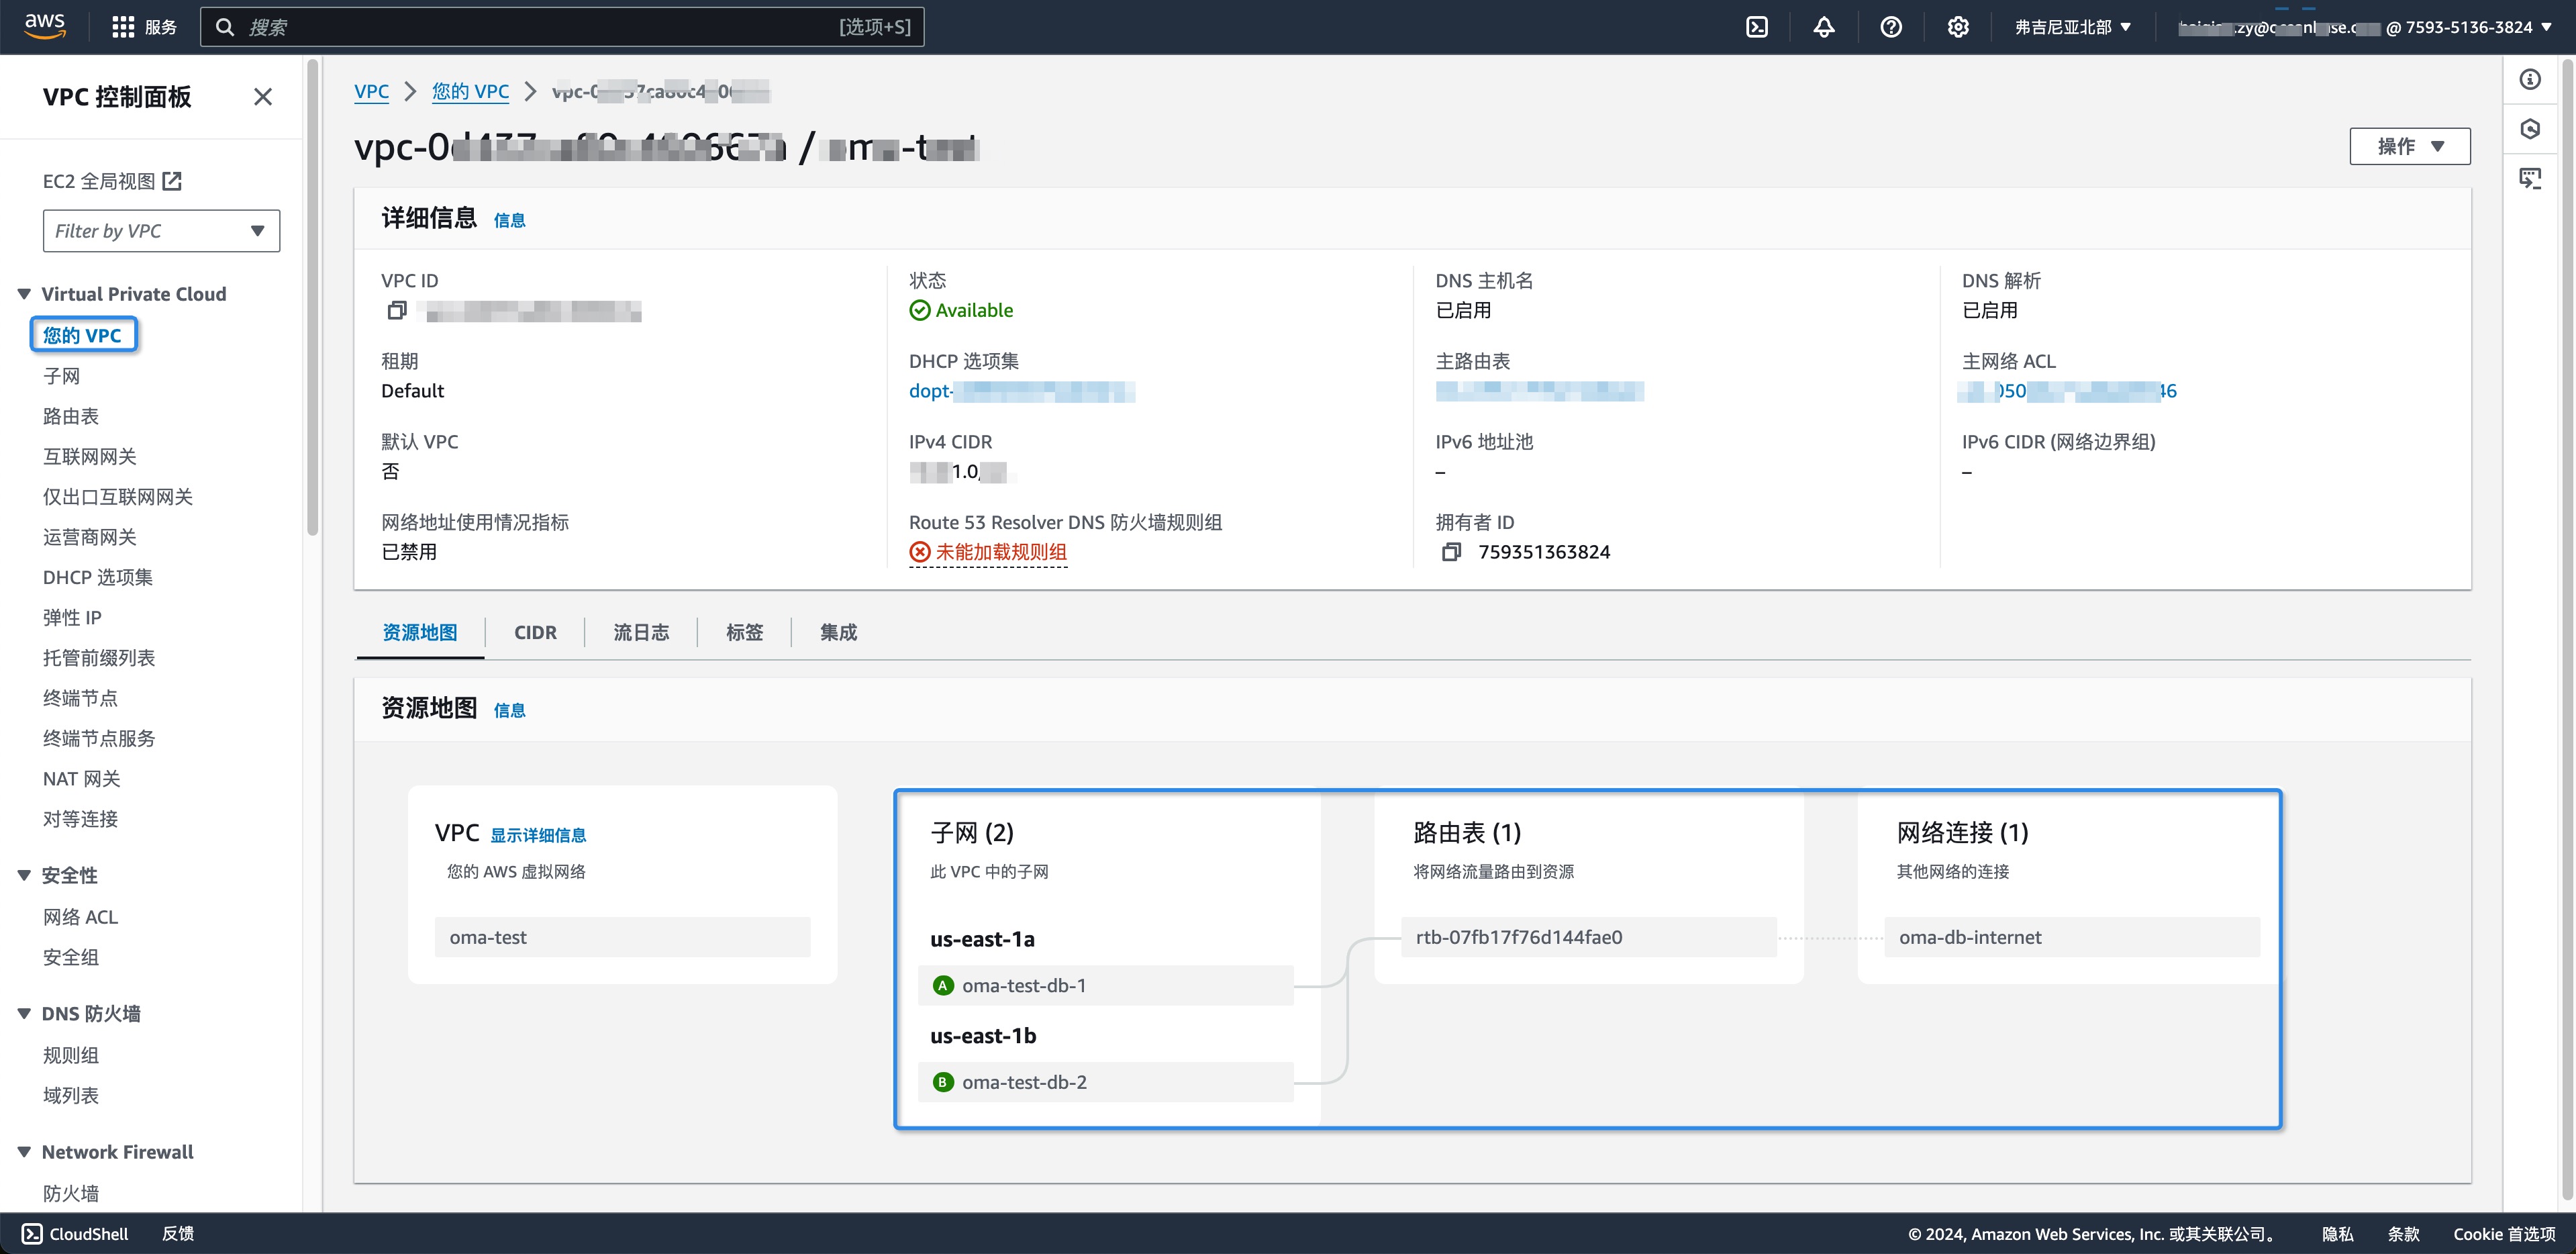Open the notifications bell icon
Screen dimensions: 2576x1254
1824,27
